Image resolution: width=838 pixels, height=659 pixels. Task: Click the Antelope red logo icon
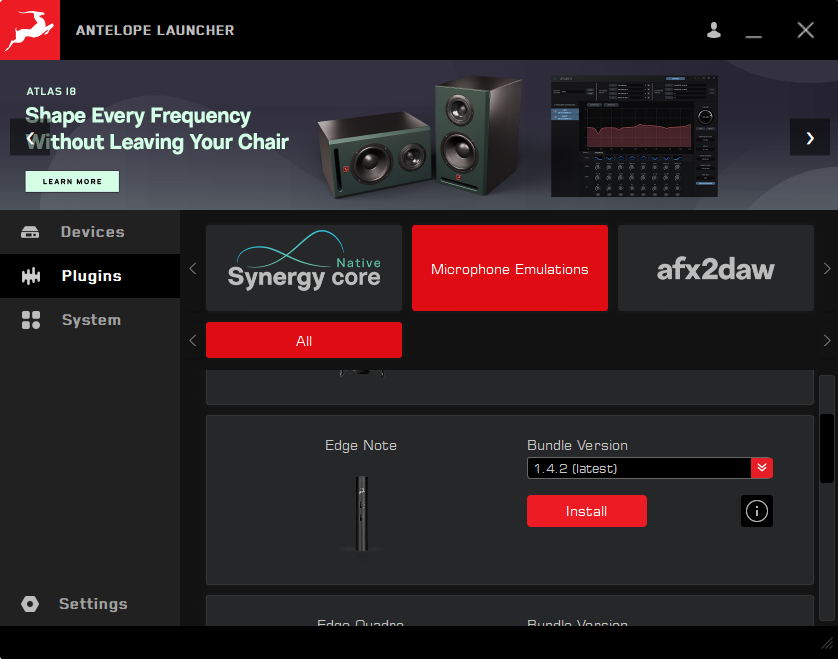pyautogui.click(x=30, y=30)
